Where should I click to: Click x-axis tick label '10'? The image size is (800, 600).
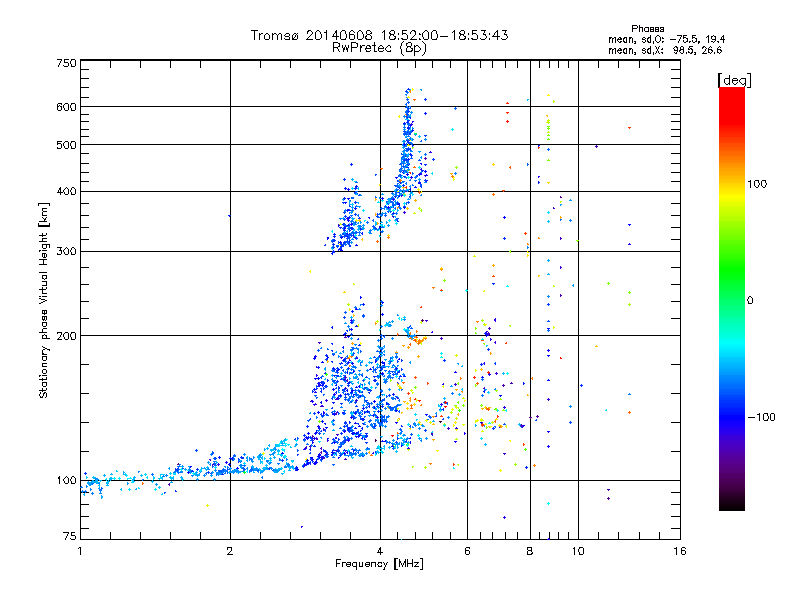coord(578,551)
